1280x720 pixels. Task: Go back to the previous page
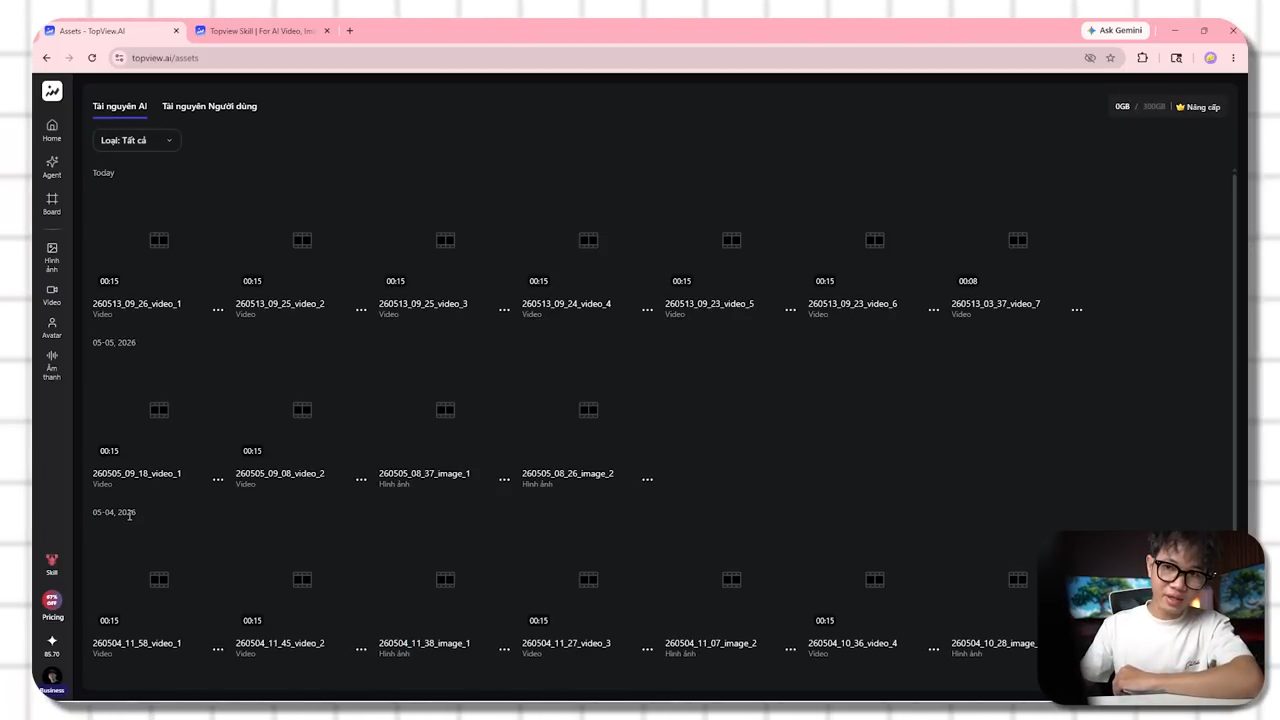click(x=46, y=58)
